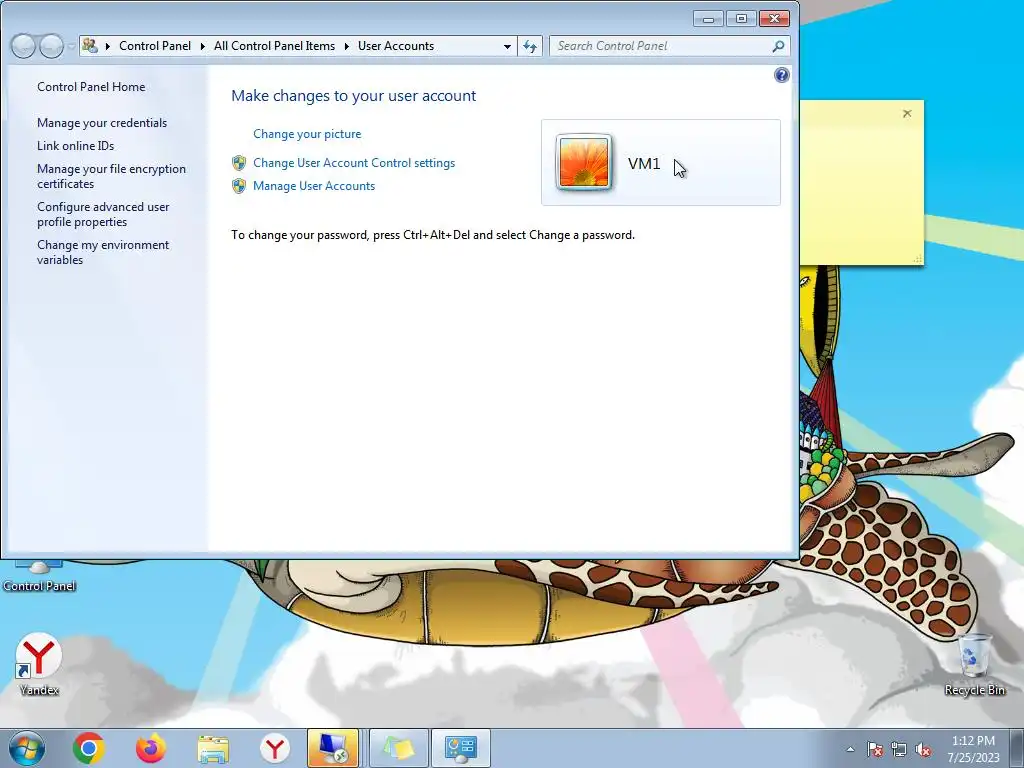Open Control Panel Home link

coord(91,87)
